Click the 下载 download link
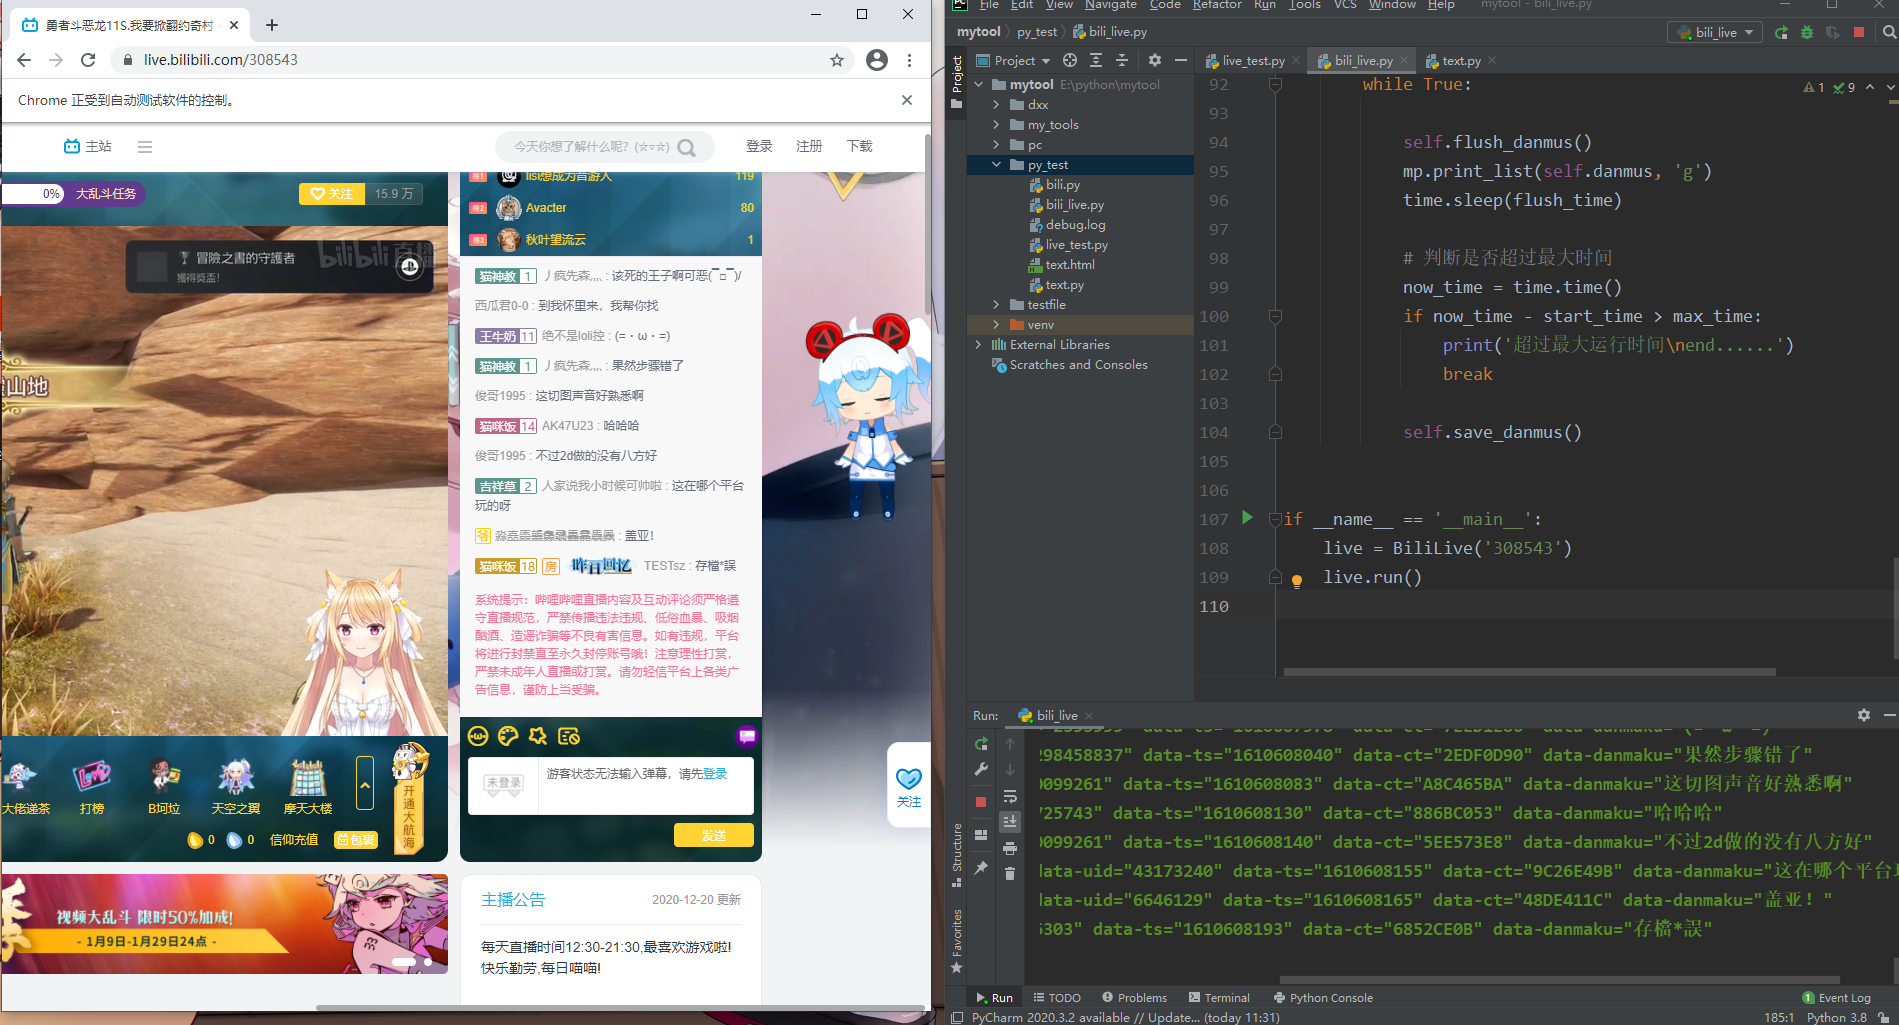The image size is (1899, 1025). (x=859, y=146)
